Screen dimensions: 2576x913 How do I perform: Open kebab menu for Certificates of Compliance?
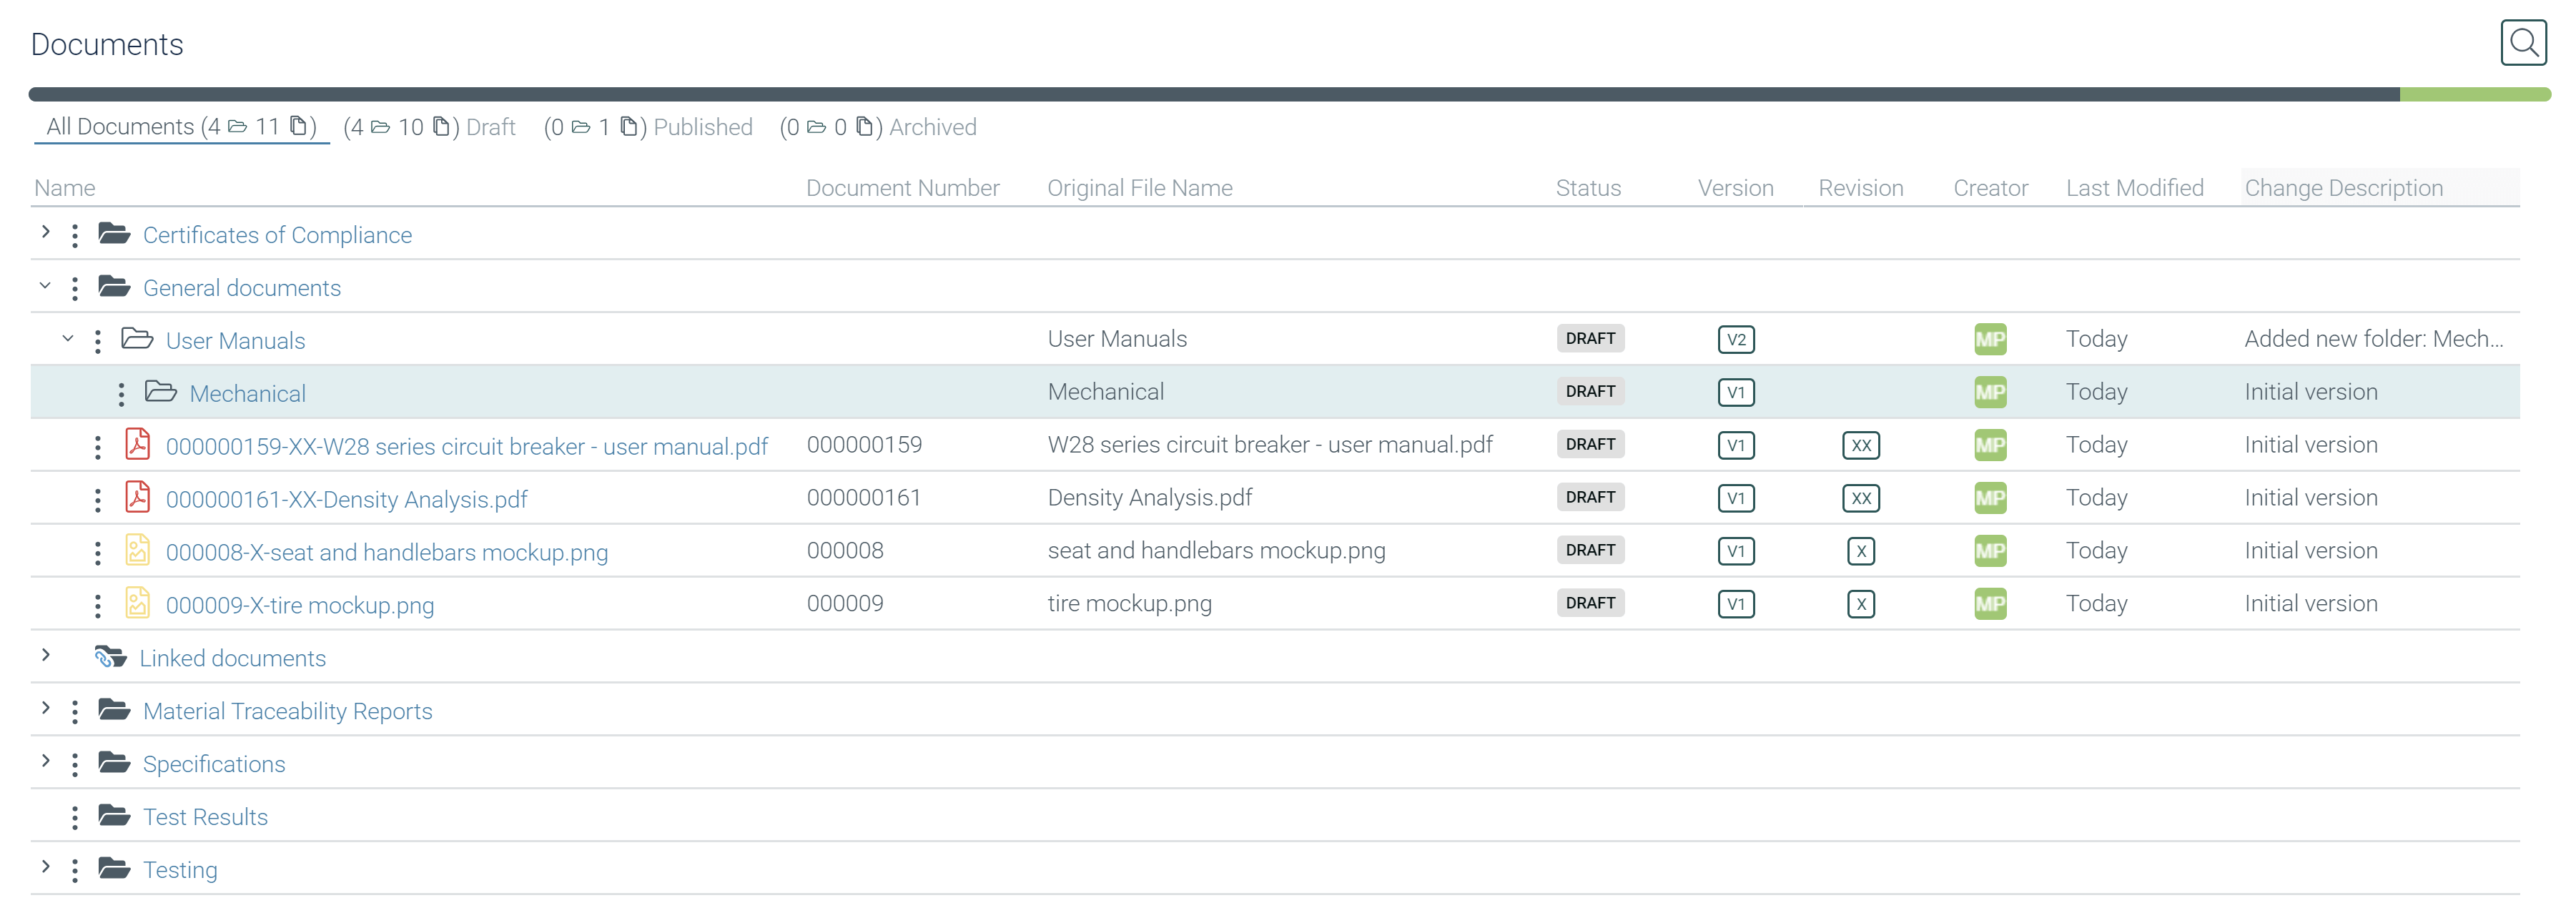pyautogui.click(x=75, y=236)
